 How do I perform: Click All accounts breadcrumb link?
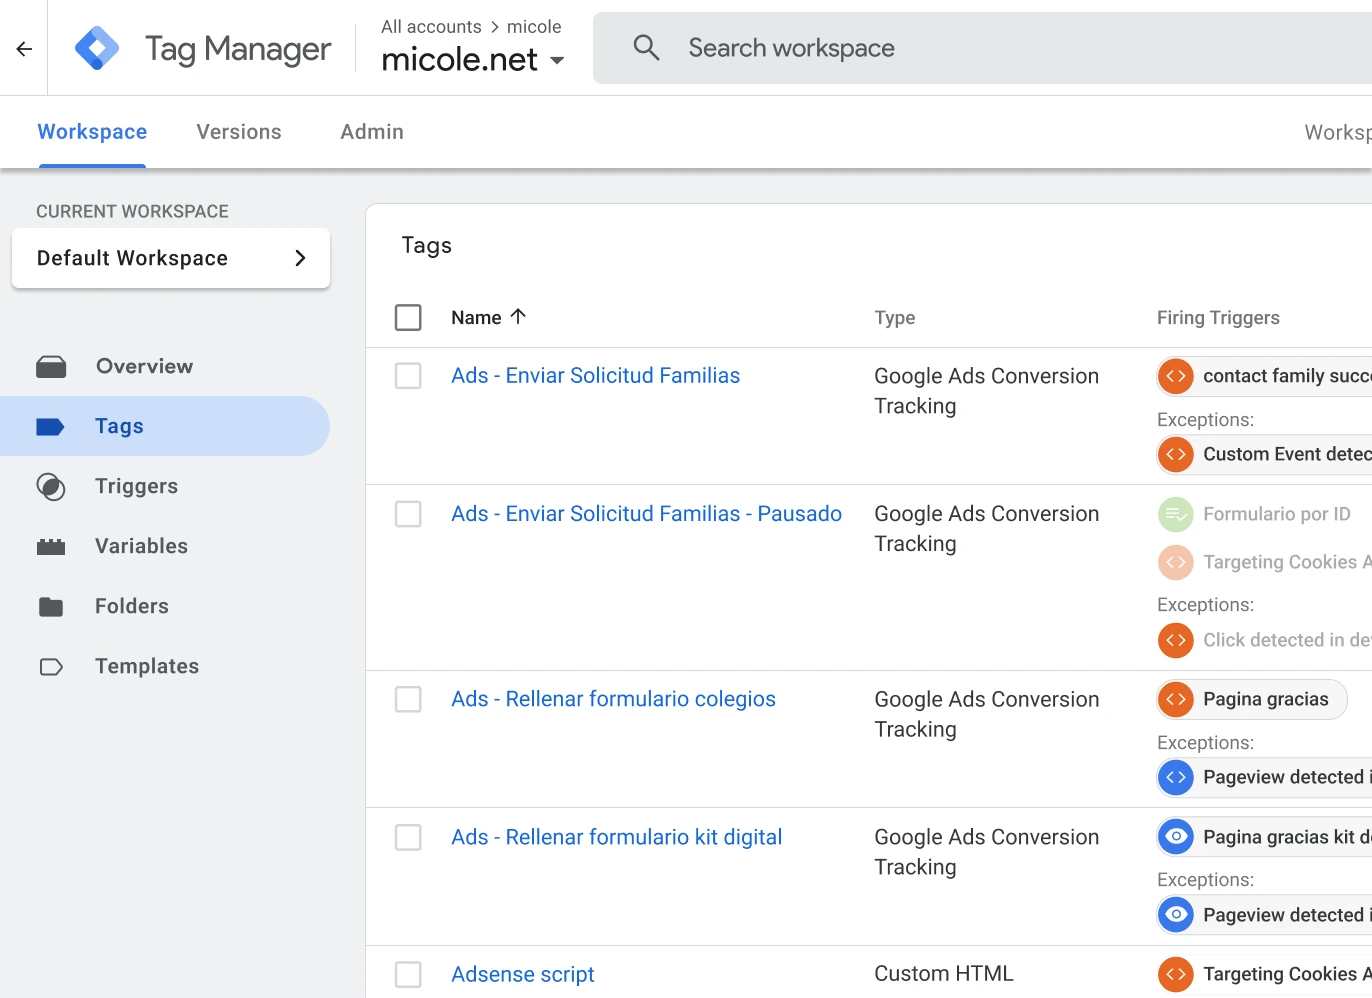tap(431, 27)
